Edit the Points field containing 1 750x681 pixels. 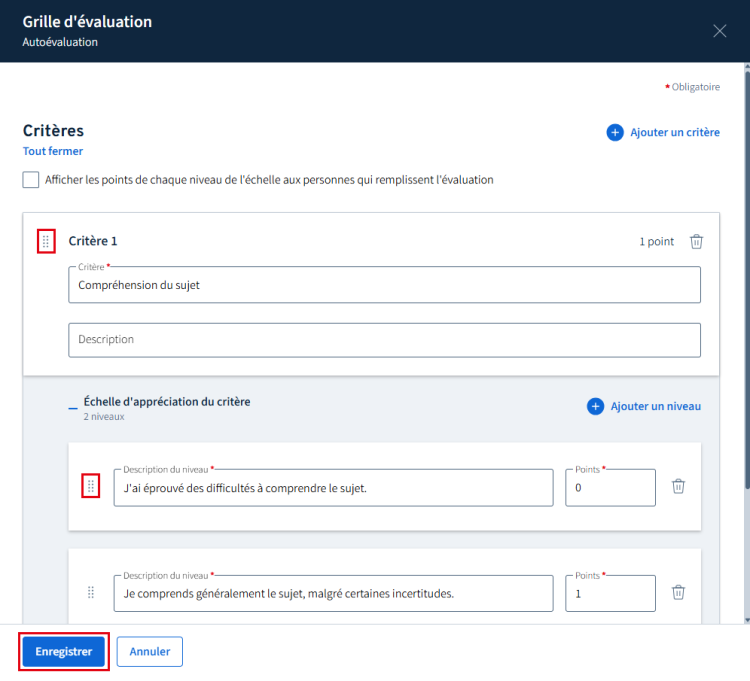610,593
